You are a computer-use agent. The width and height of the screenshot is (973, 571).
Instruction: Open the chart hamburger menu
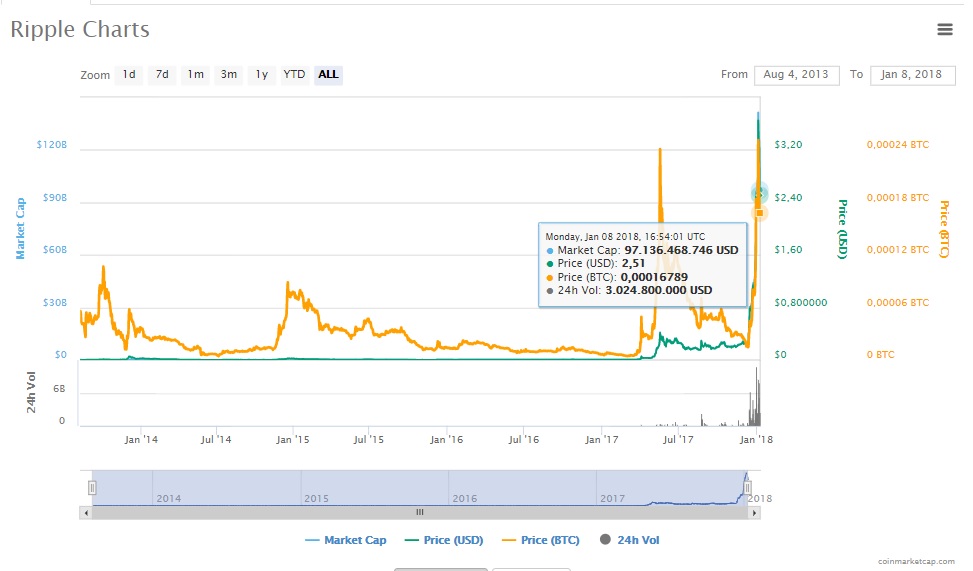944,29
